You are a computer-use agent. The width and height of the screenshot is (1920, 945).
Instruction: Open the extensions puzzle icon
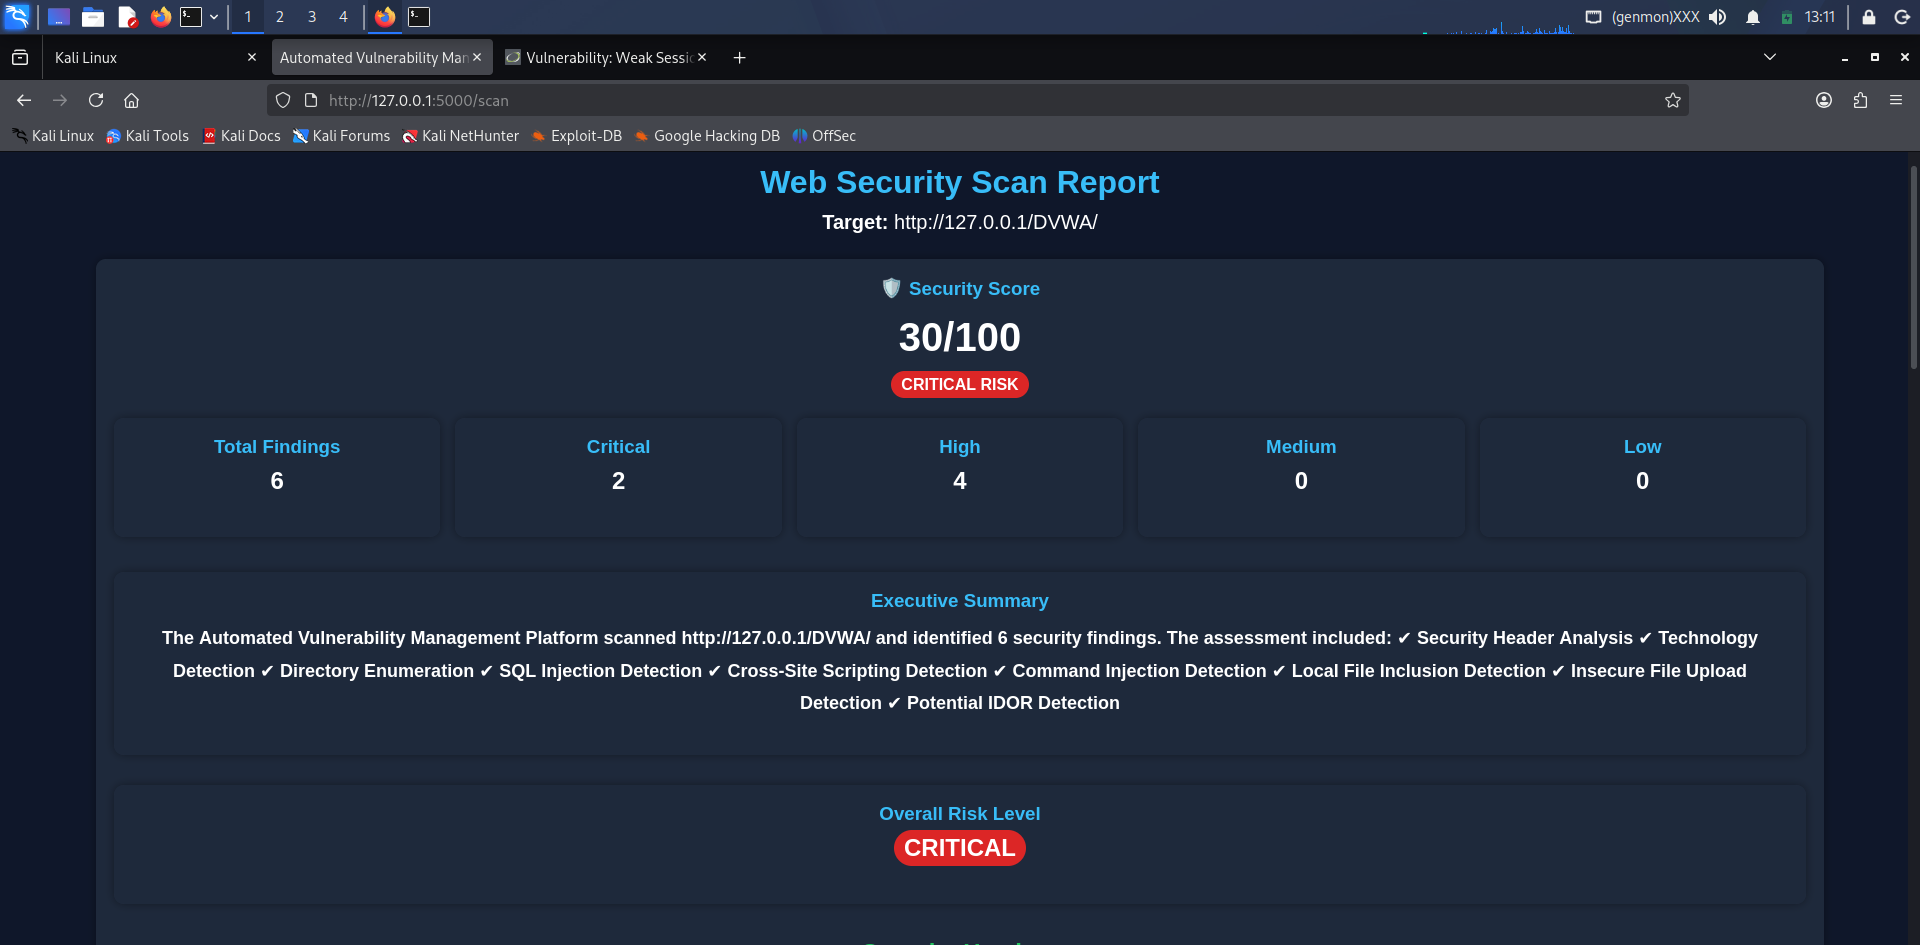pos(1860,100)
